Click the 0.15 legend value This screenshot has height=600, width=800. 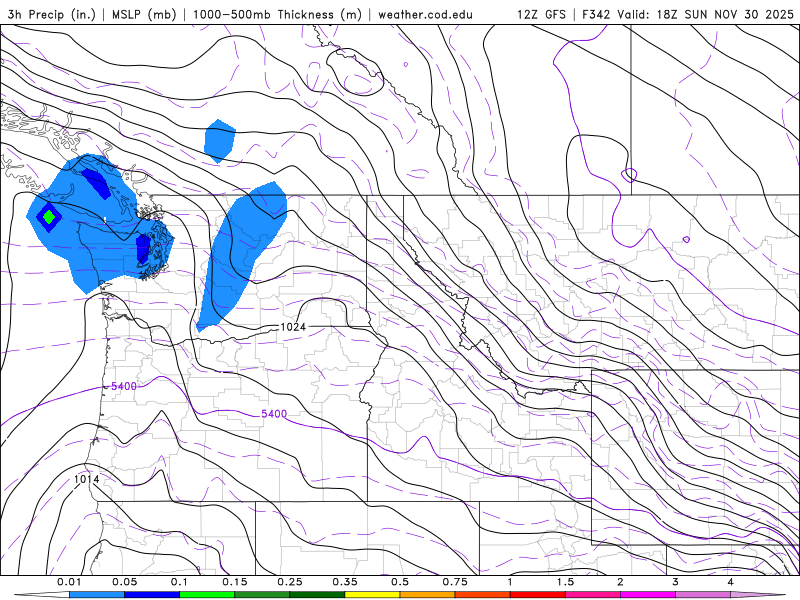235,582
